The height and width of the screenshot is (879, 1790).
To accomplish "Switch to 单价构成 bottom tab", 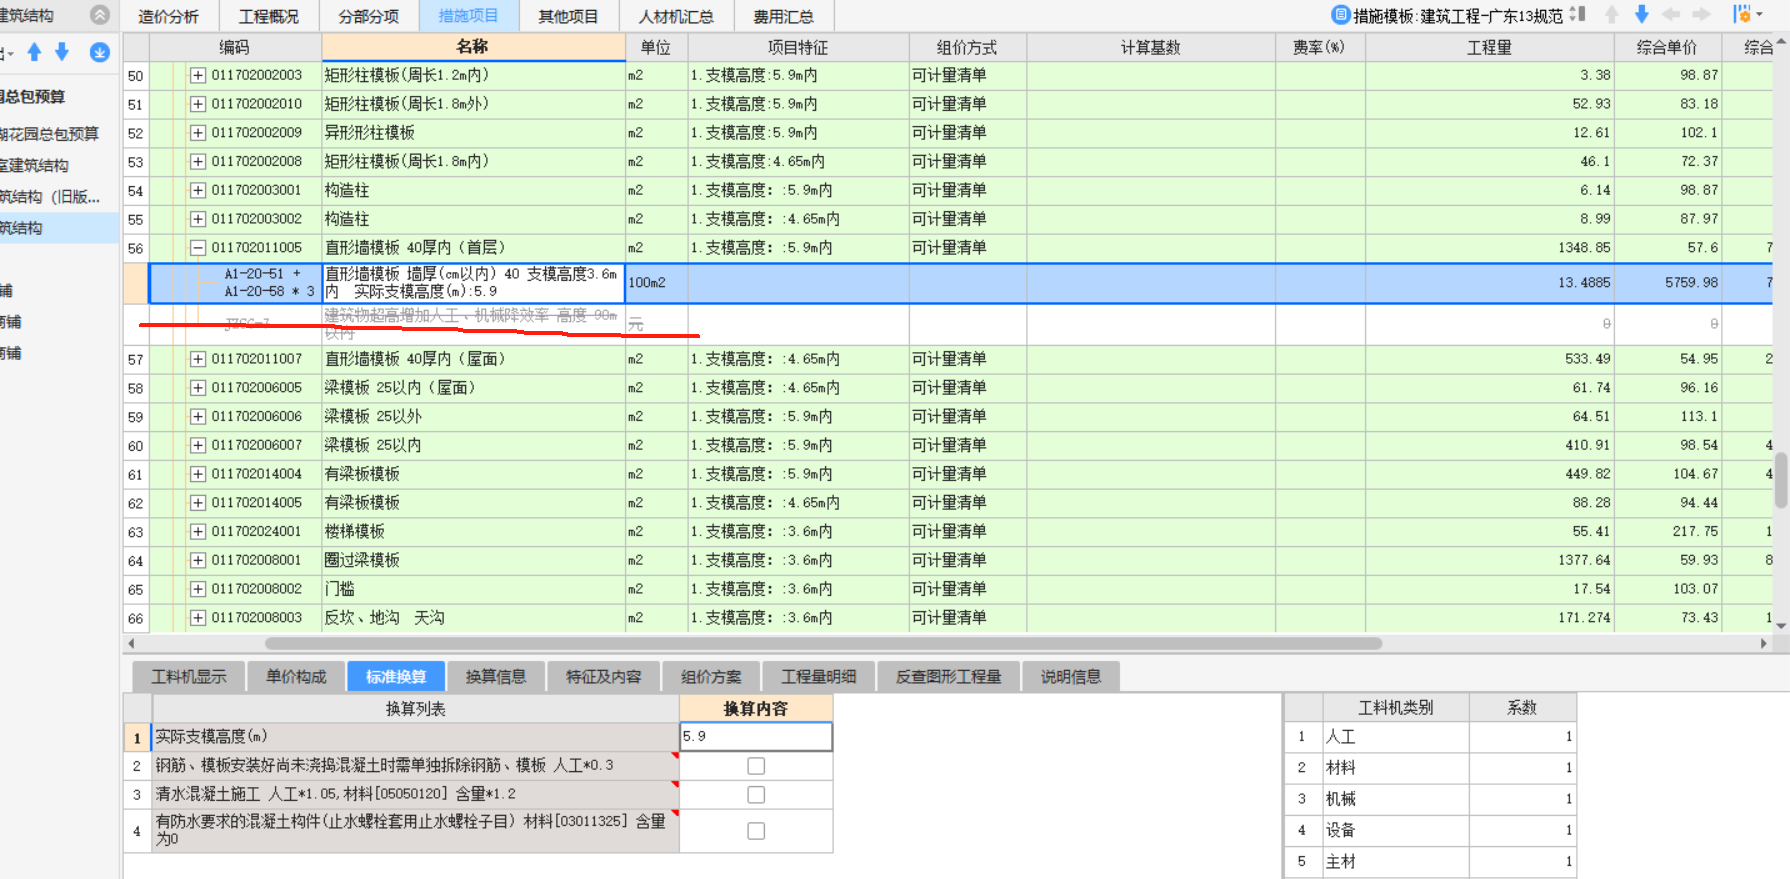I will coord(296,677).
